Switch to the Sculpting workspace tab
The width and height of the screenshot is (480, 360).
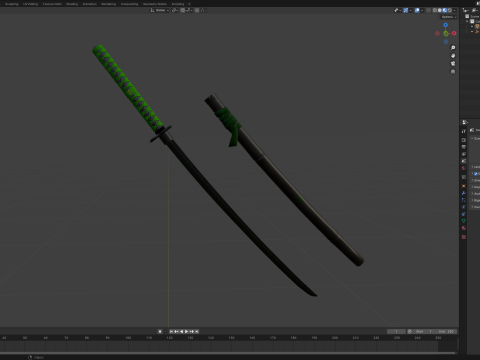click(x=12, y=4)
